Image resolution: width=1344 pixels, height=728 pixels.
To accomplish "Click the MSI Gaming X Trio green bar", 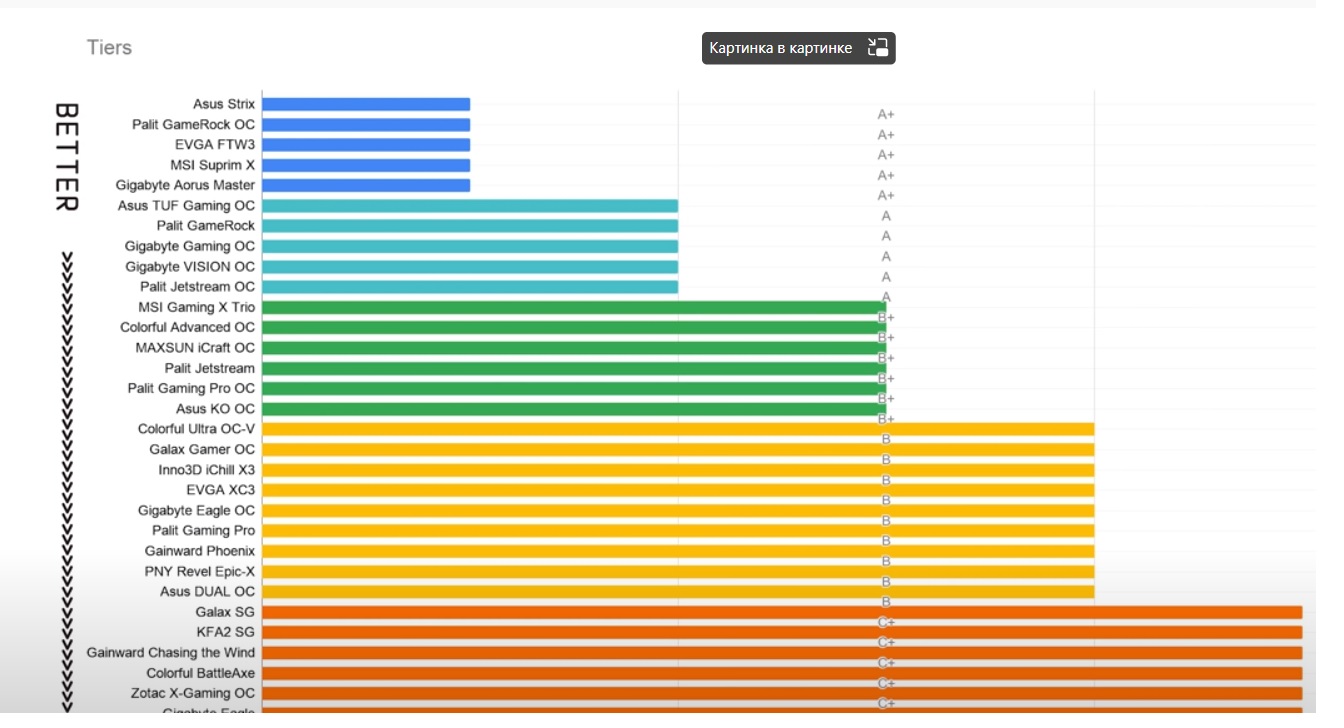I will click(572, 307).
